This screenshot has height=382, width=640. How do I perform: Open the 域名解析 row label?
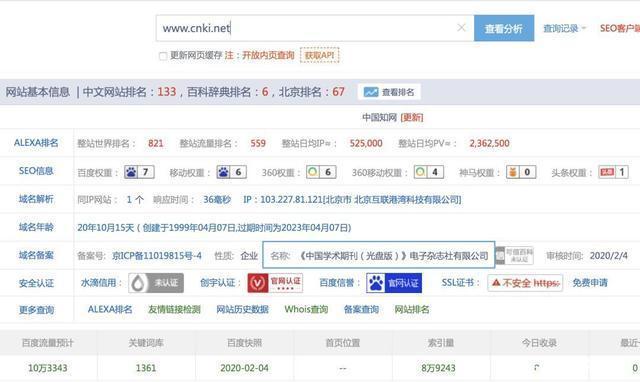tap(36, 199)
